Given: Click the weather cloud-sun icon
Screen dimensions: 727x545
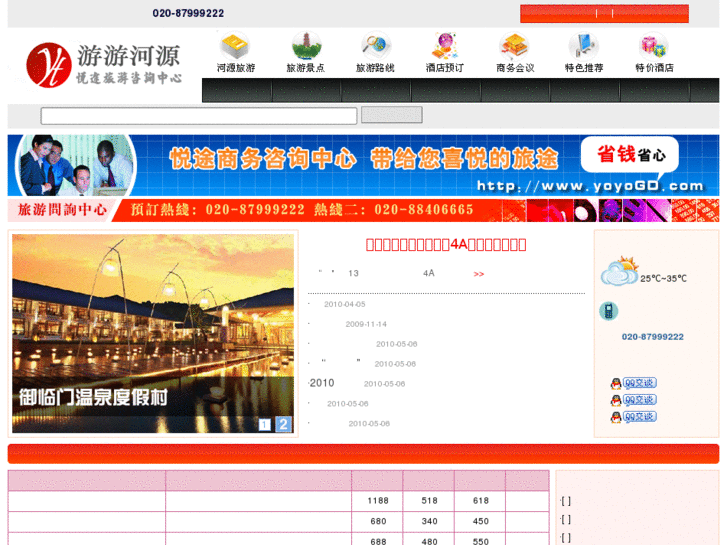Looking at the screenshot, I should [619, 272].
